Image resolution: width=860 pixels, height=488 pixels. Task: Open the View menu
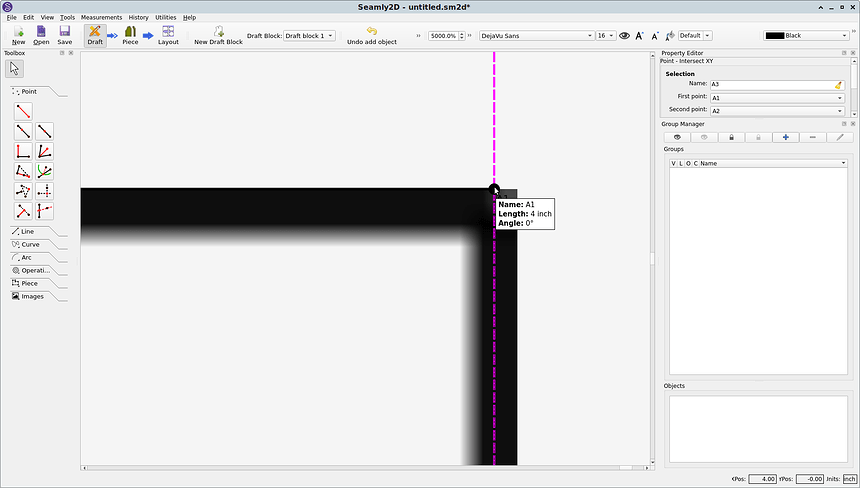[47, 18]
